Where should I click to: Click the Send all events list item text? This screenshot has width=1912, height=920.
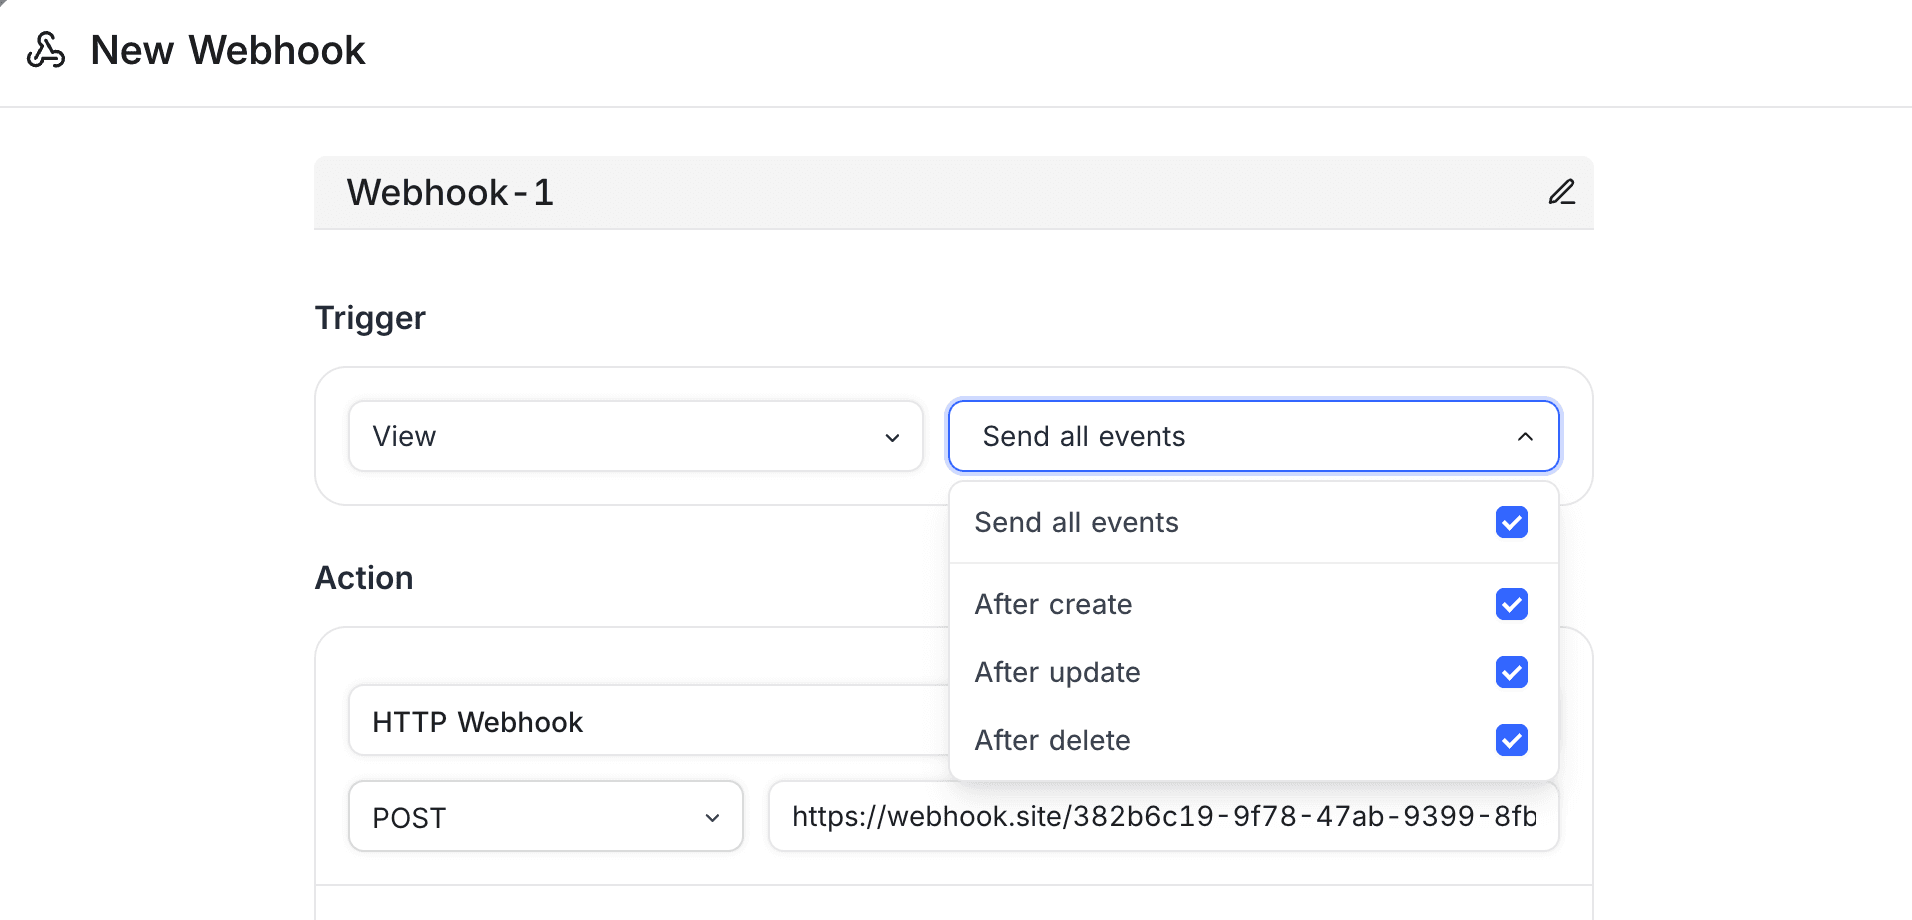pos(1076,522)
